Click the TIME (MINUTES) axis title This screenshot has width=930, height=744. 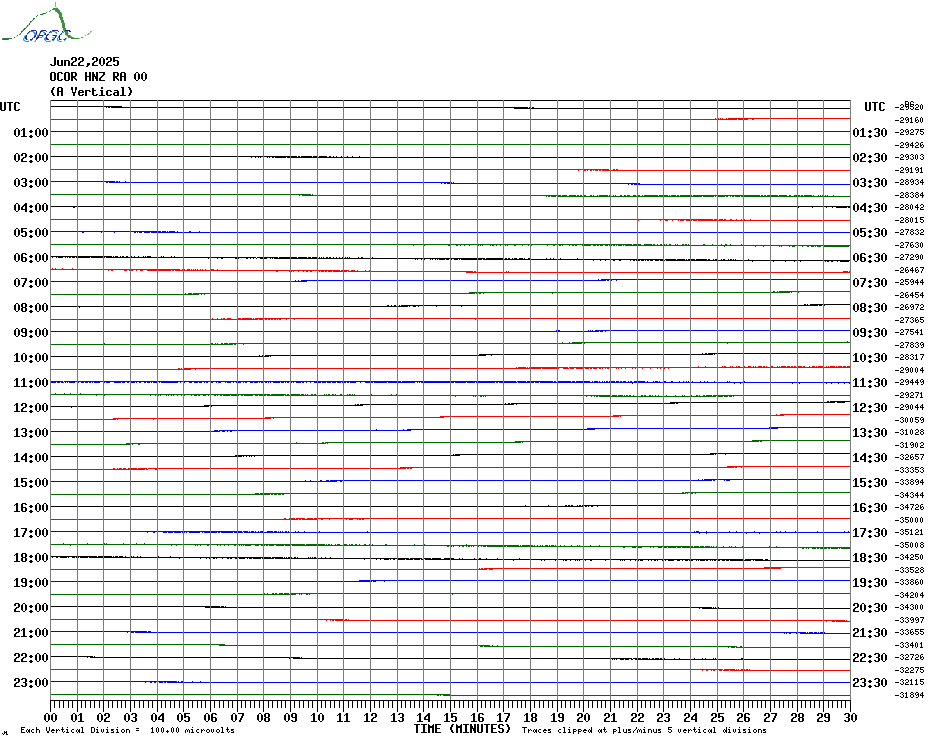pyautogui.click(x=462, y=729)
